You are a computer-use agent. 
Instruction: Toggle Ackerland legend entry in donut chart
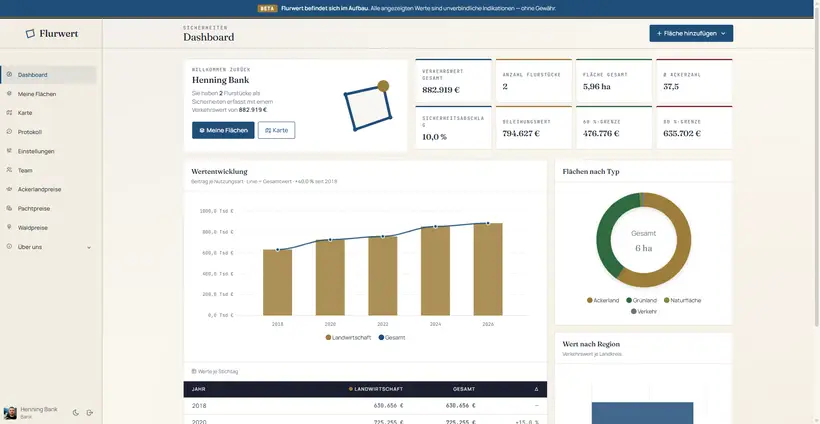pos(603,301)
